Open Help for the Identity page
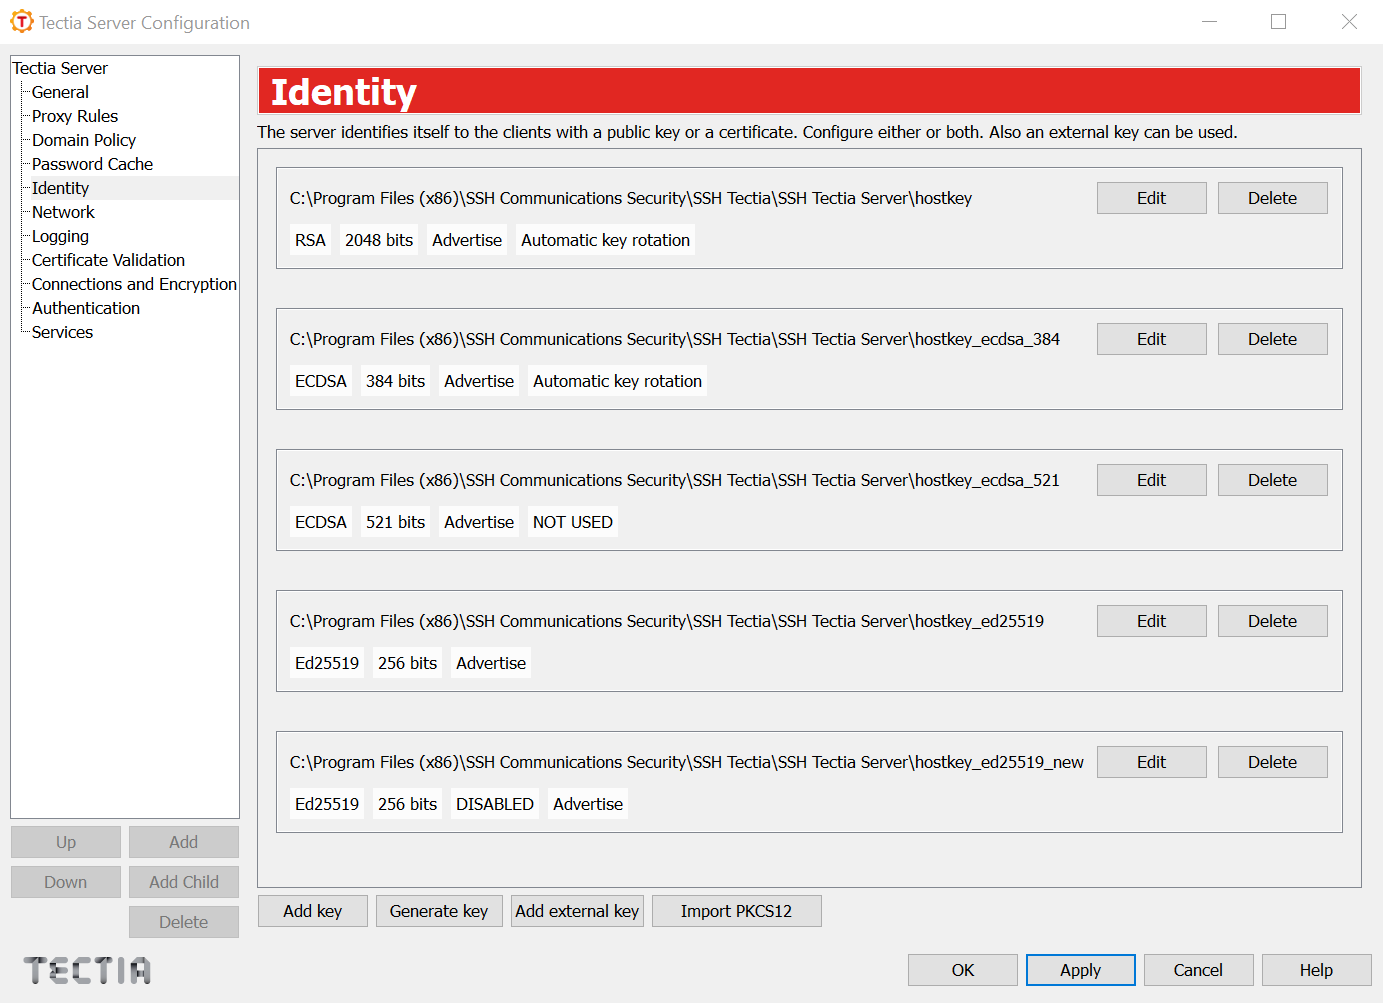The width and height of the screenshot is (1383, 1003). pyautogui.click(x=1316, y=969)
